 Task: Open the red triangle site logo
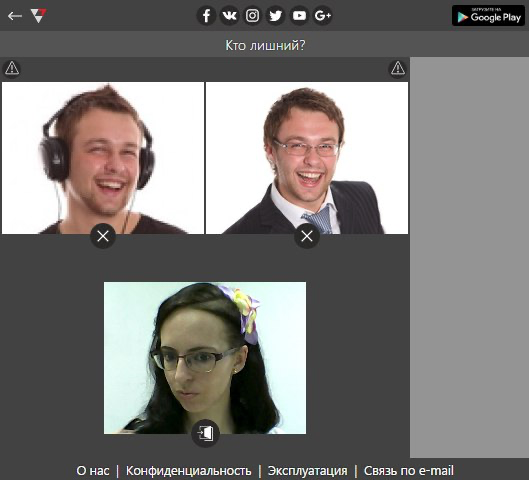(x=38, y=16)
